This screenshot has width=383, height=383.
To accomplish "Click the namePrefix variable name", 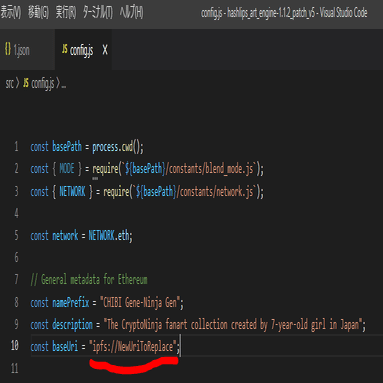I will [x=71, y=302].
